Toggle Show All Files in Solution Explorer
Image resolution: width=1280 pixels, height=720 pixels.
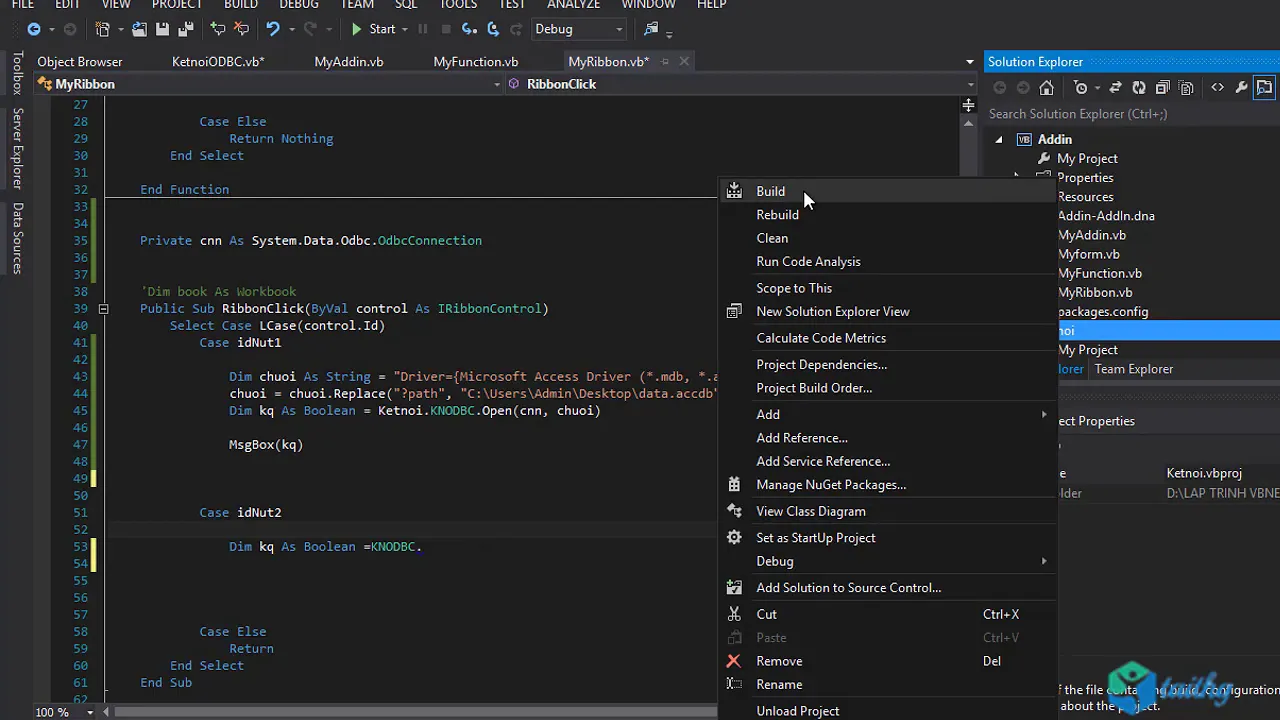[1187, 88]
